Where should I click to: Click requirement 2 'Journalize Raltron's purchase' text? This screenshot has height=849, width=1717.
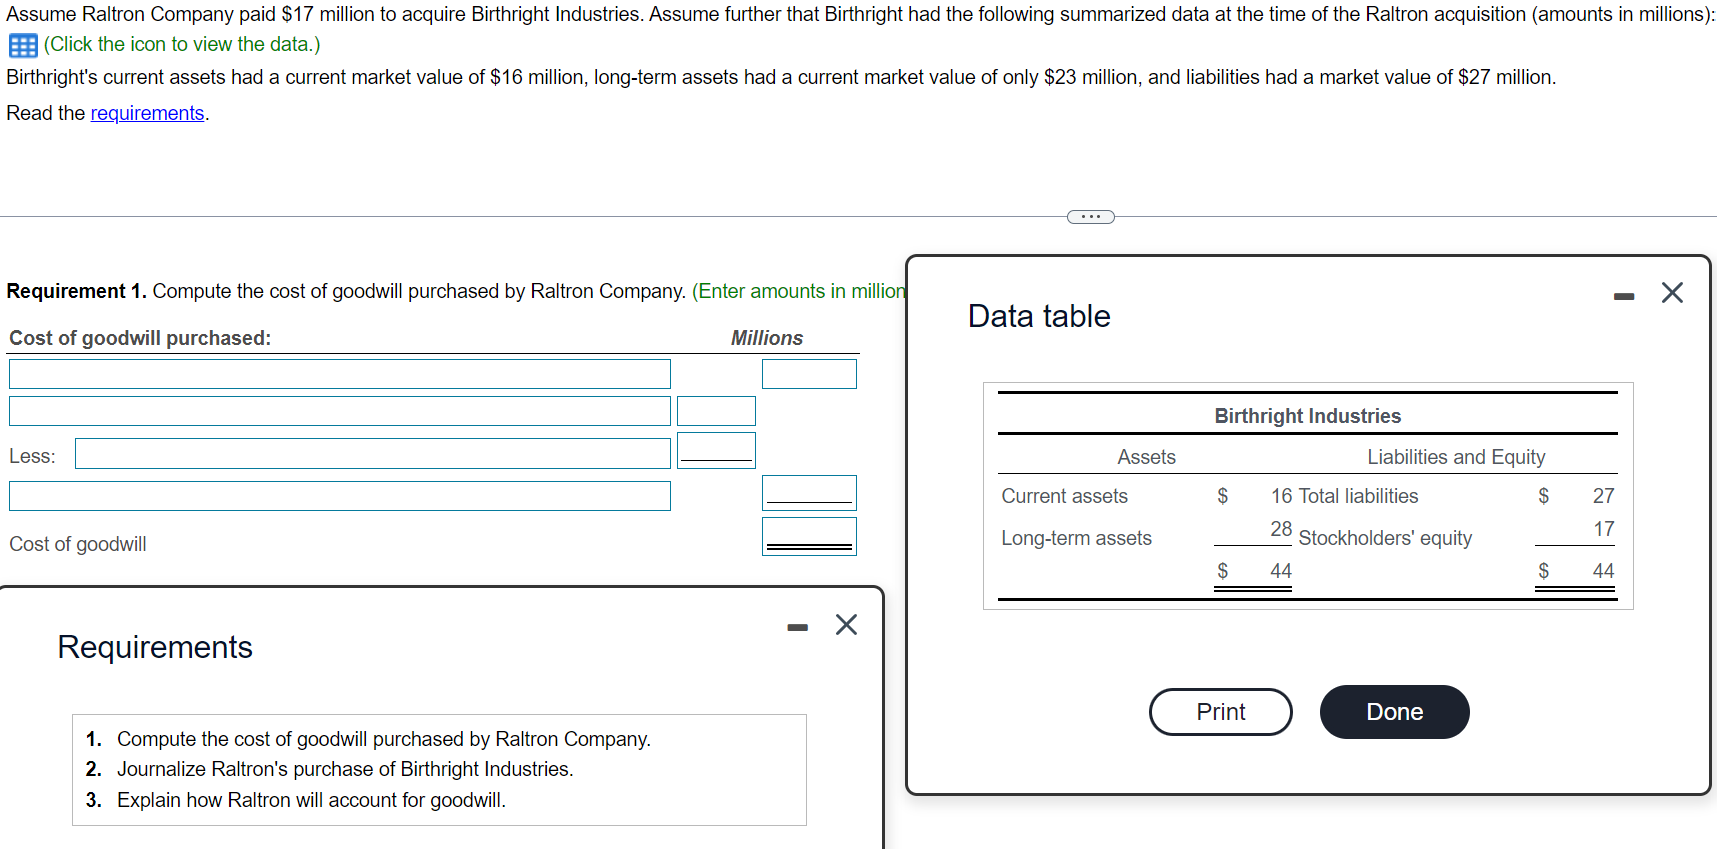point(345,769)
